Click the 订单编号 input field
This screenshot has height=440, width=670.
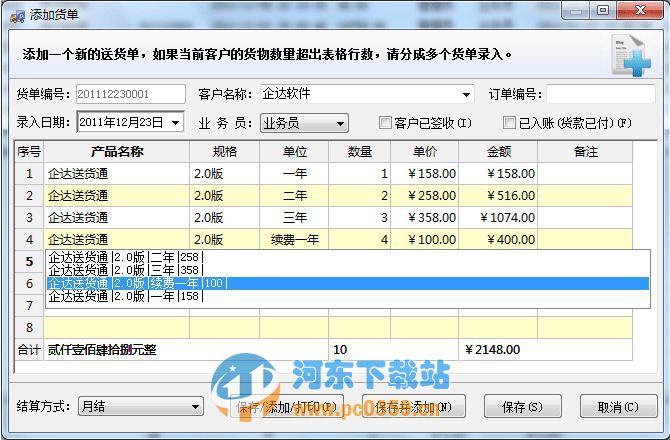(x=600, y=94)
